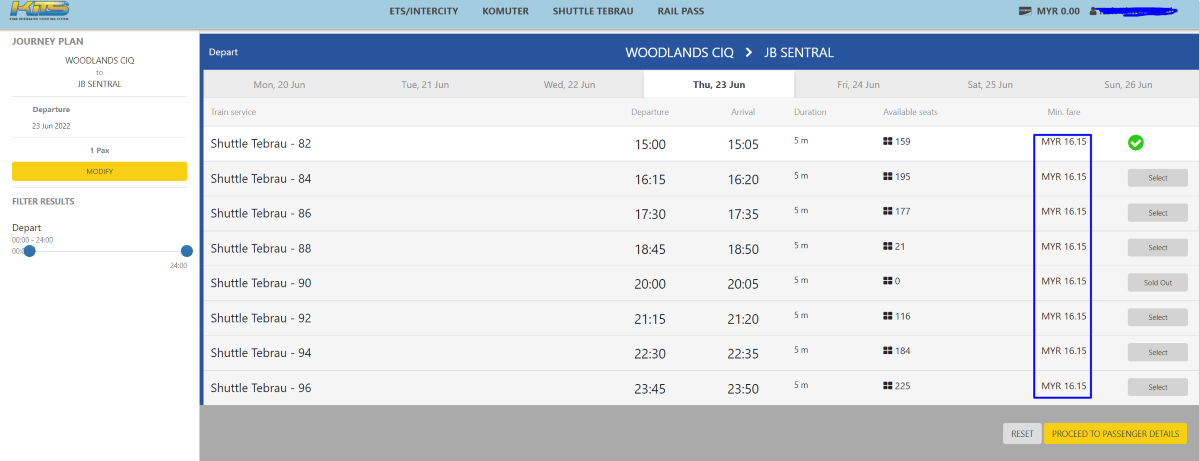
Task: Click the Duration column header
Action: 810,111
